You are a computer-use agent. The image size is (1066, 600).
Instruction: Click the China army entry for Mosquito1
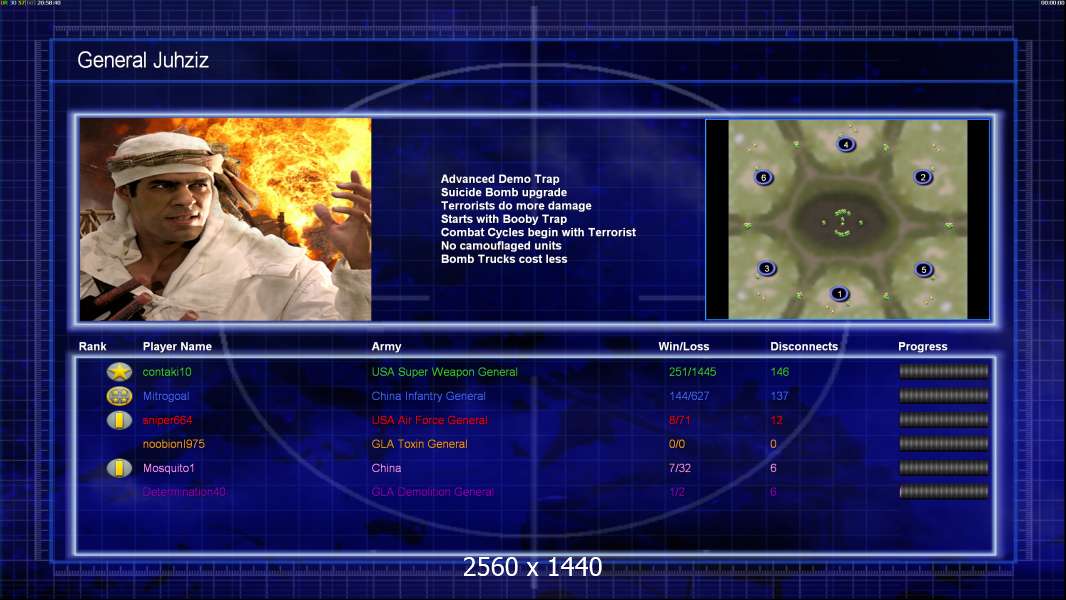pos(386,468)
